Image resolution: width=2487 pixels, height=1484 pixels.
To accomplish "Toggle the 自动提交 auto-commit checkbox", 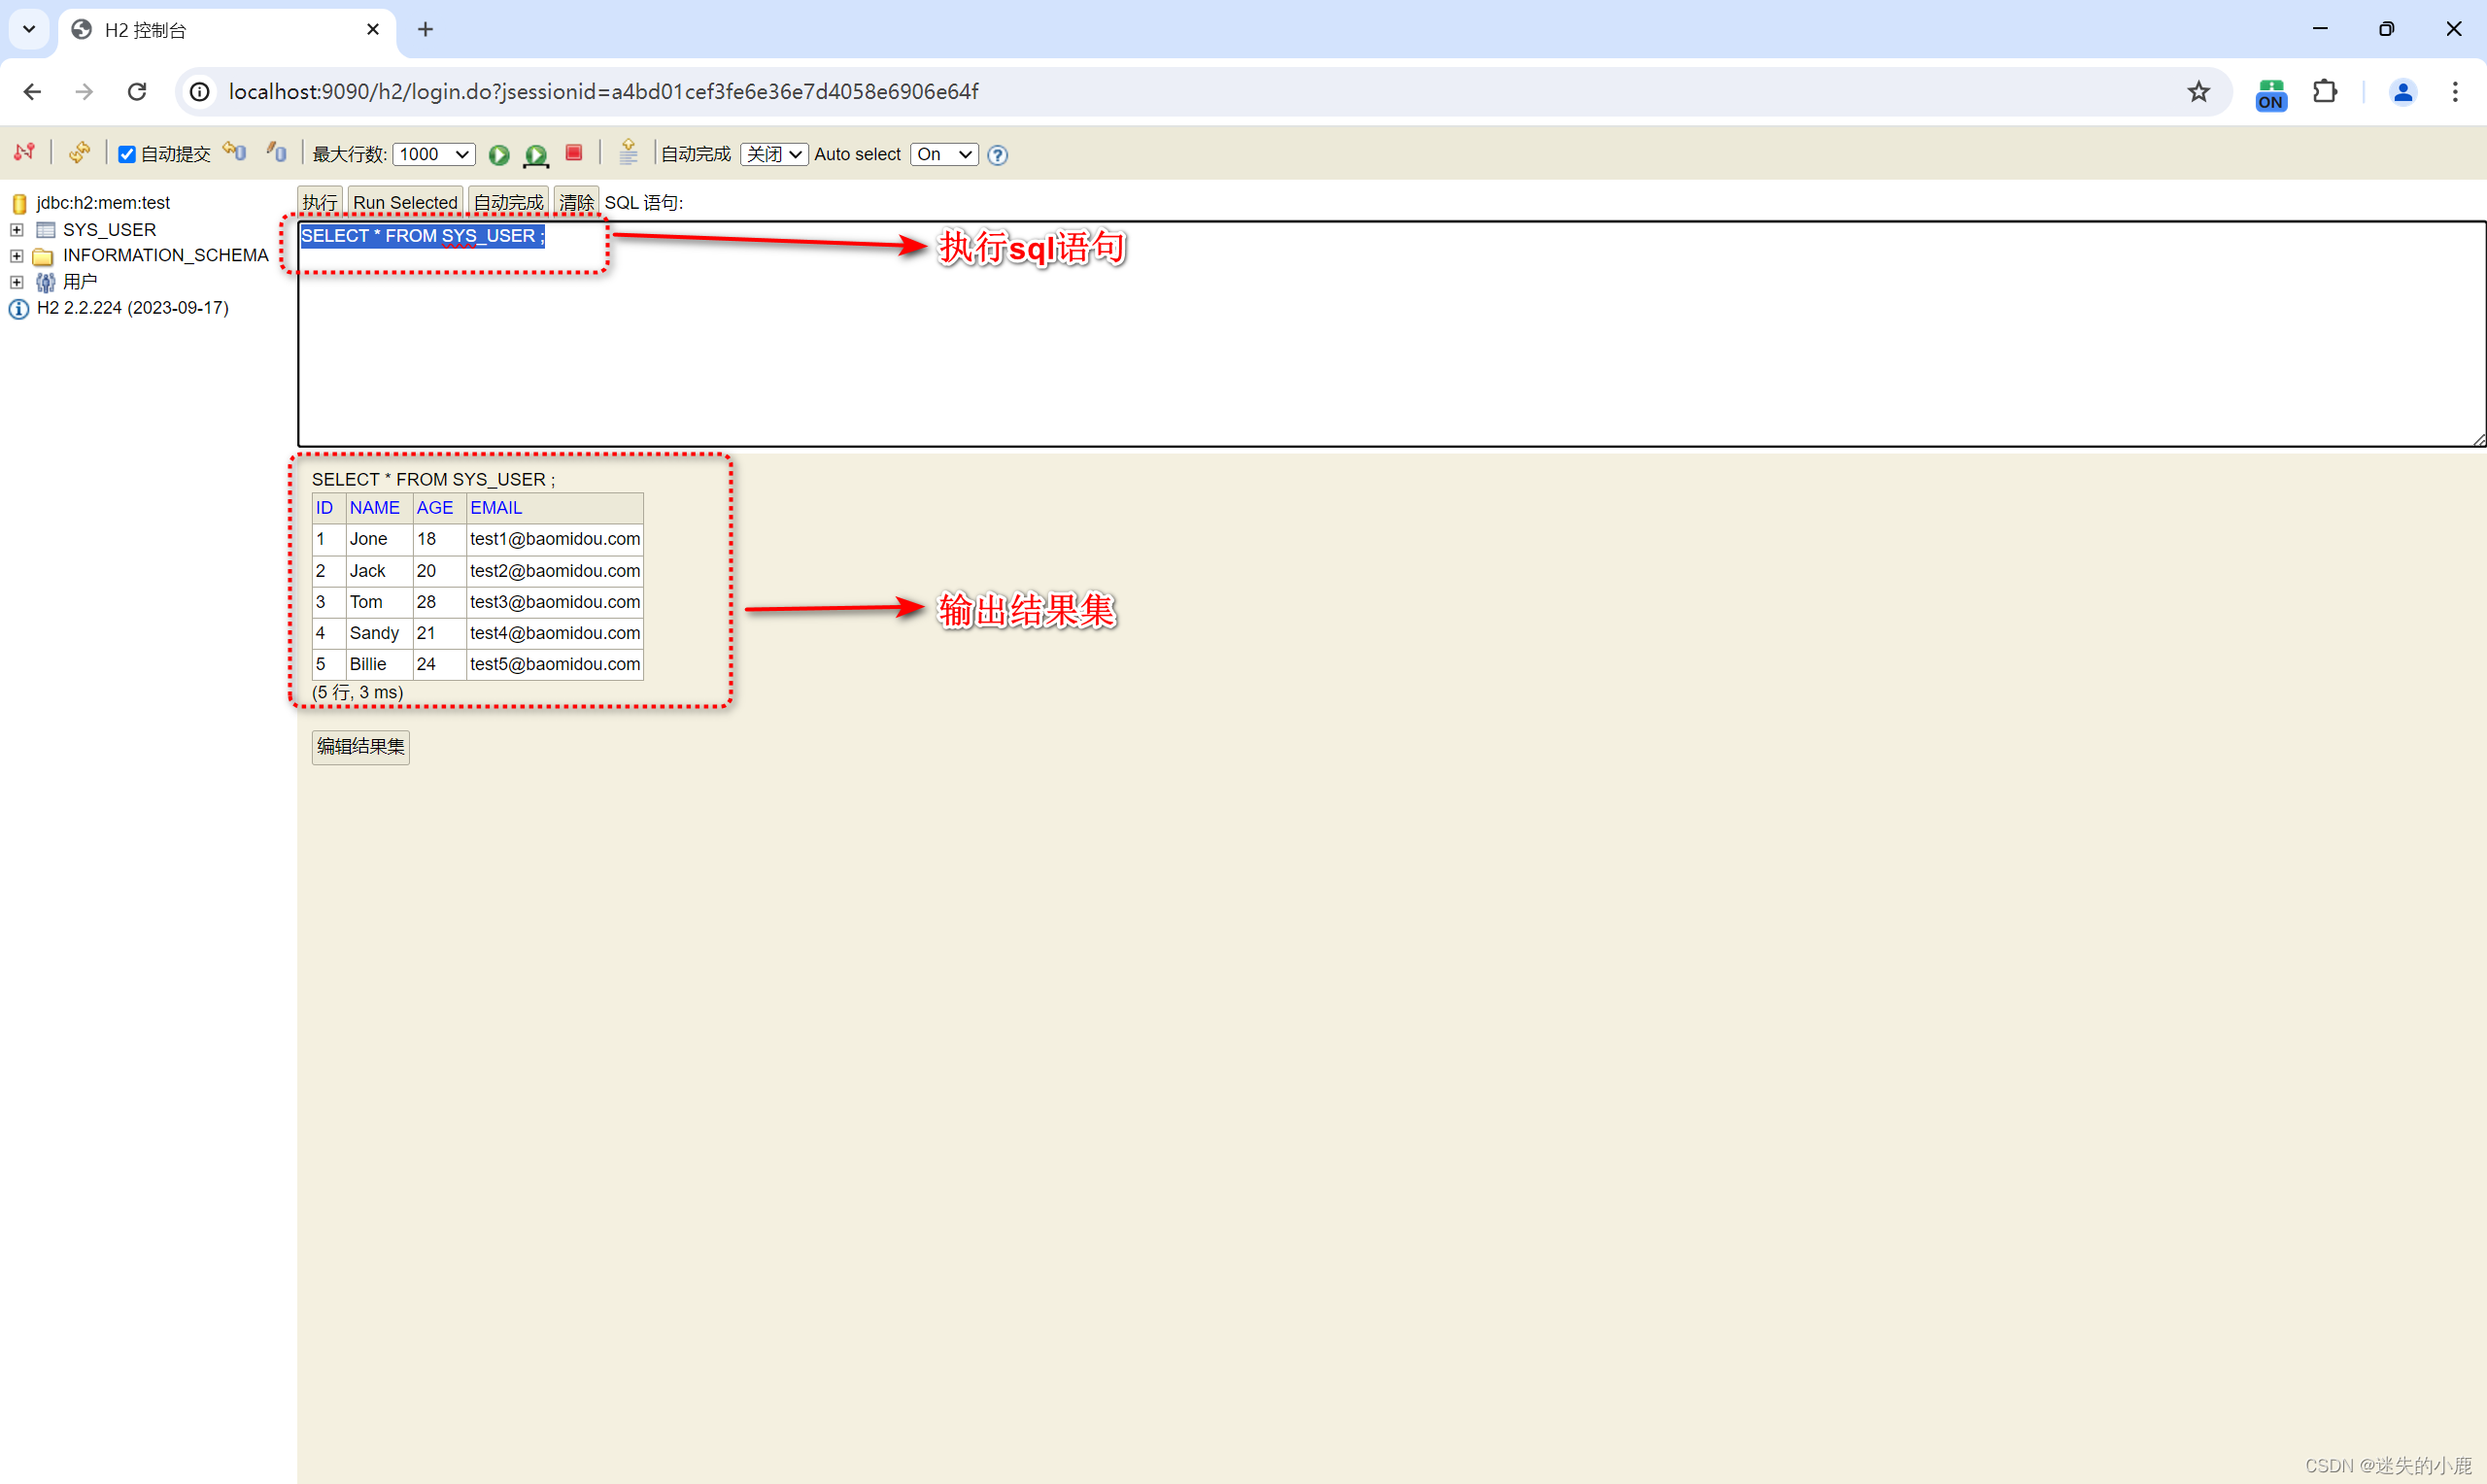I will tap(127, 154).
